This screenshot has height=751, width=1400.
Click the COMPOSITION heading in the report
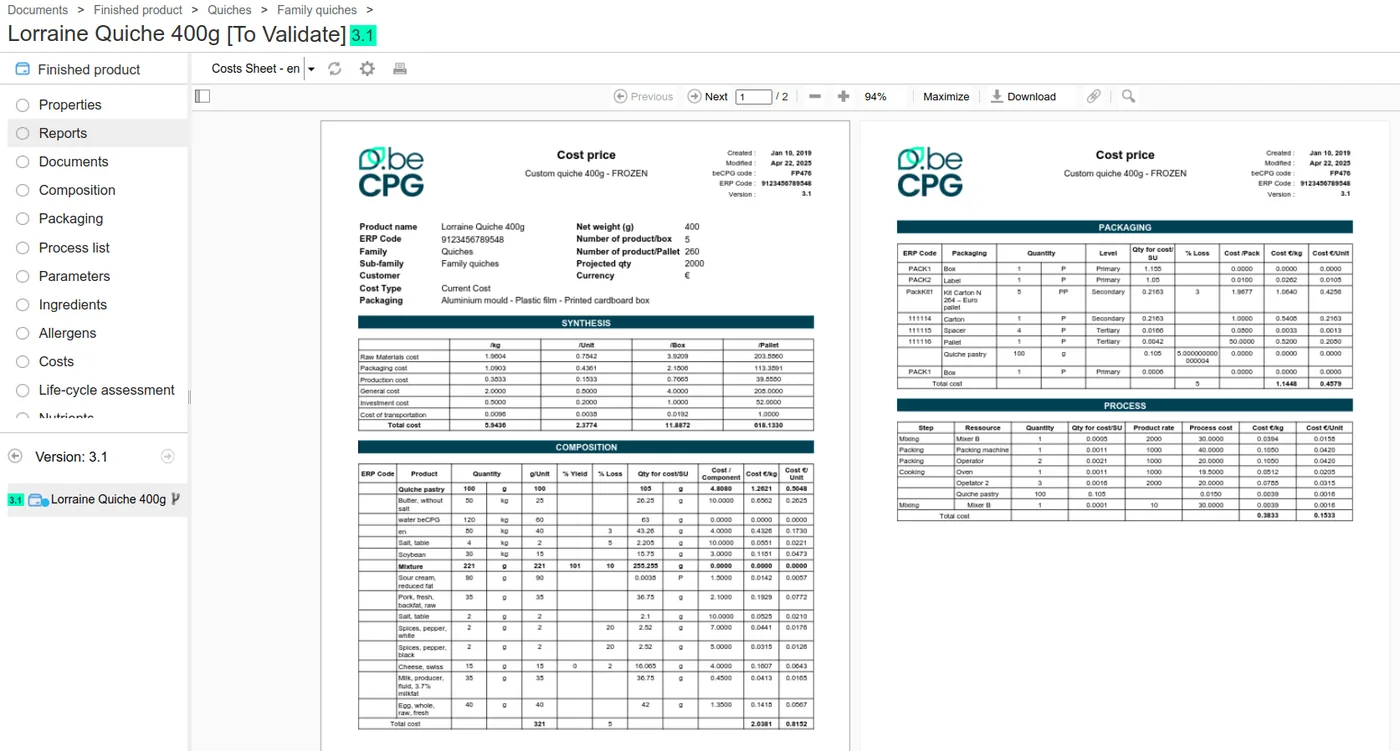(x=586, y=447)
